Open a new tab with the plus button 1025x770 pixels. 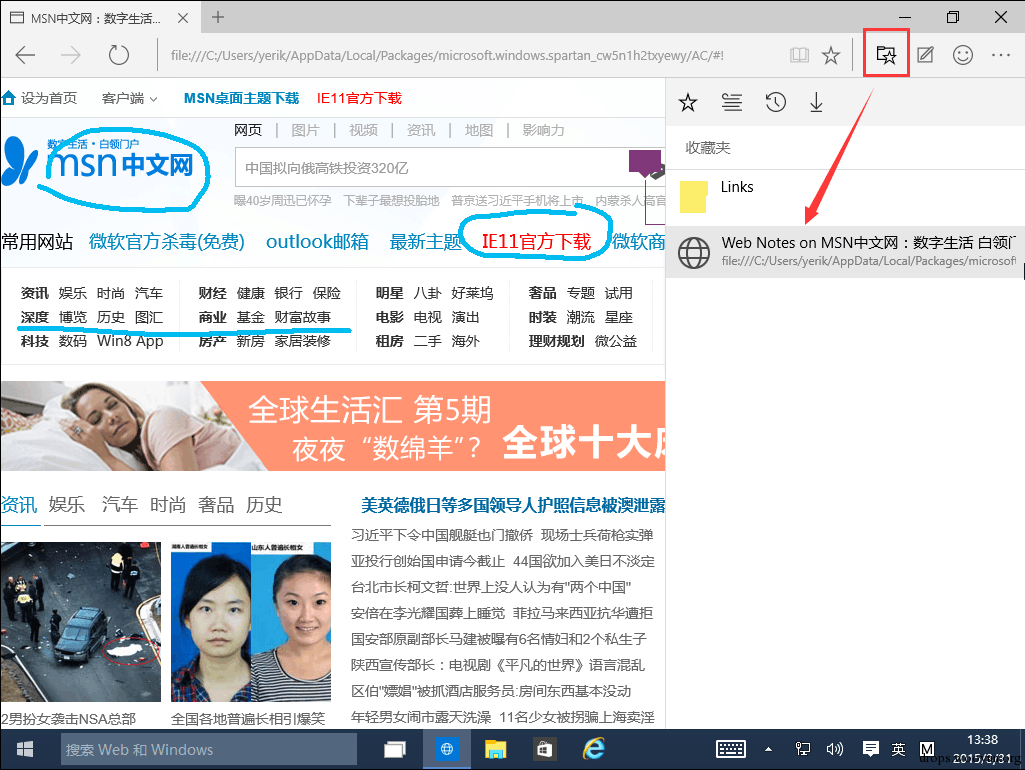(x=218, y=18)
